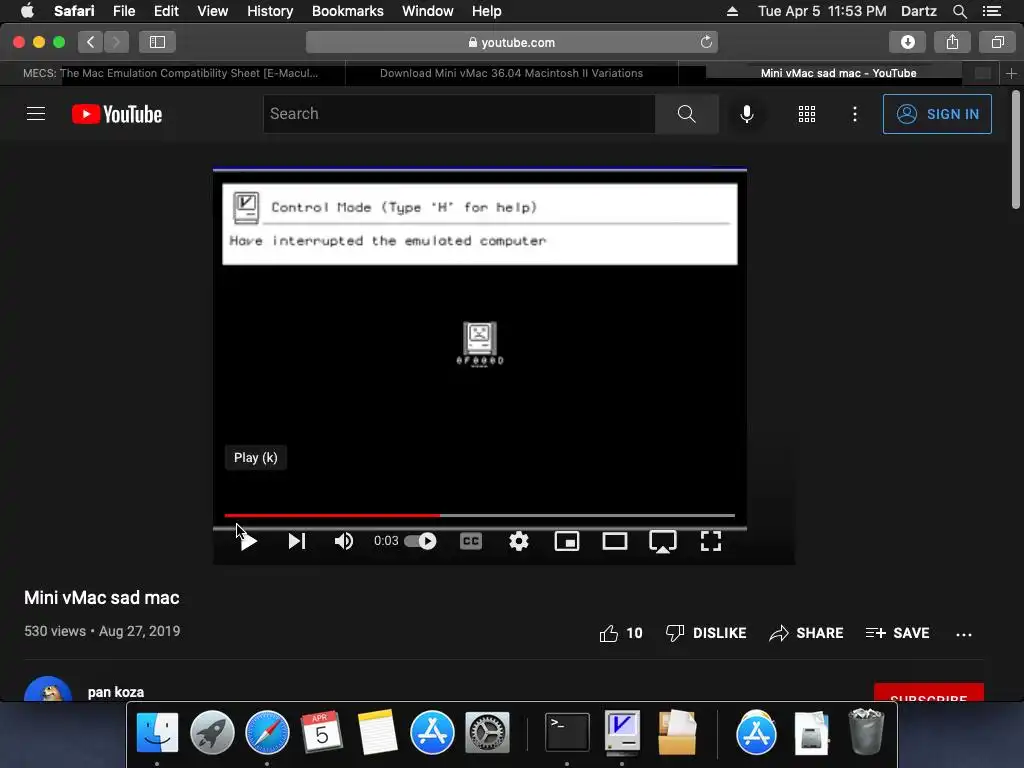Switch to MECS Mac Emulation Compatibility tab
The image size is (1024, 768).
[172, 73]
